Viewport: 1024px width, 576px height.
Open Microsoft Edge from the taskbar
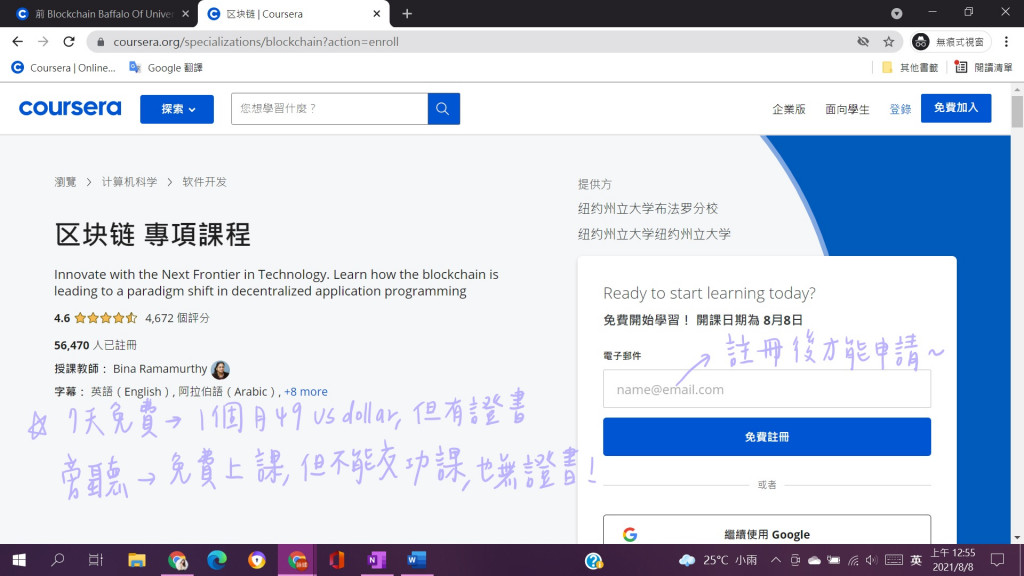(x=217, y=560)
